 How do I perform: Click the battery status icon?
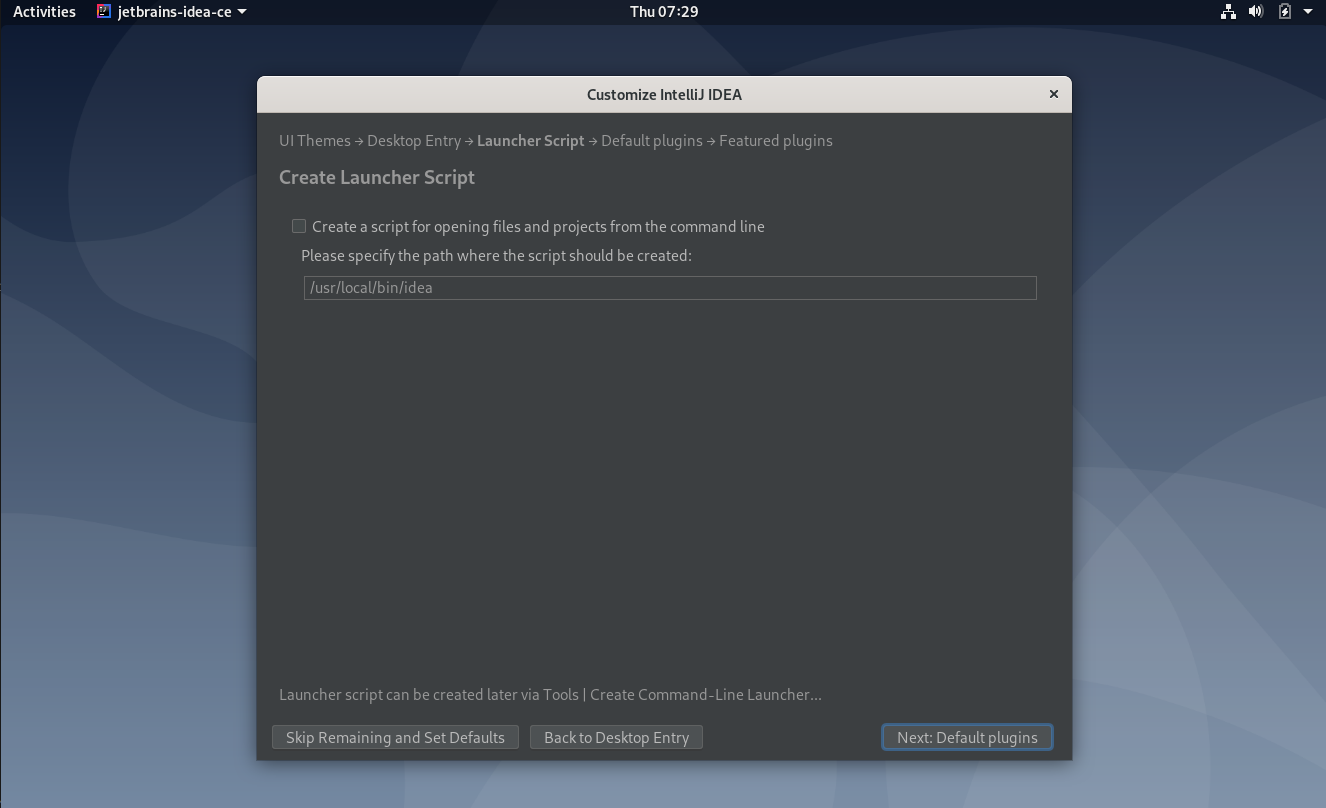tap(1284, 12)
